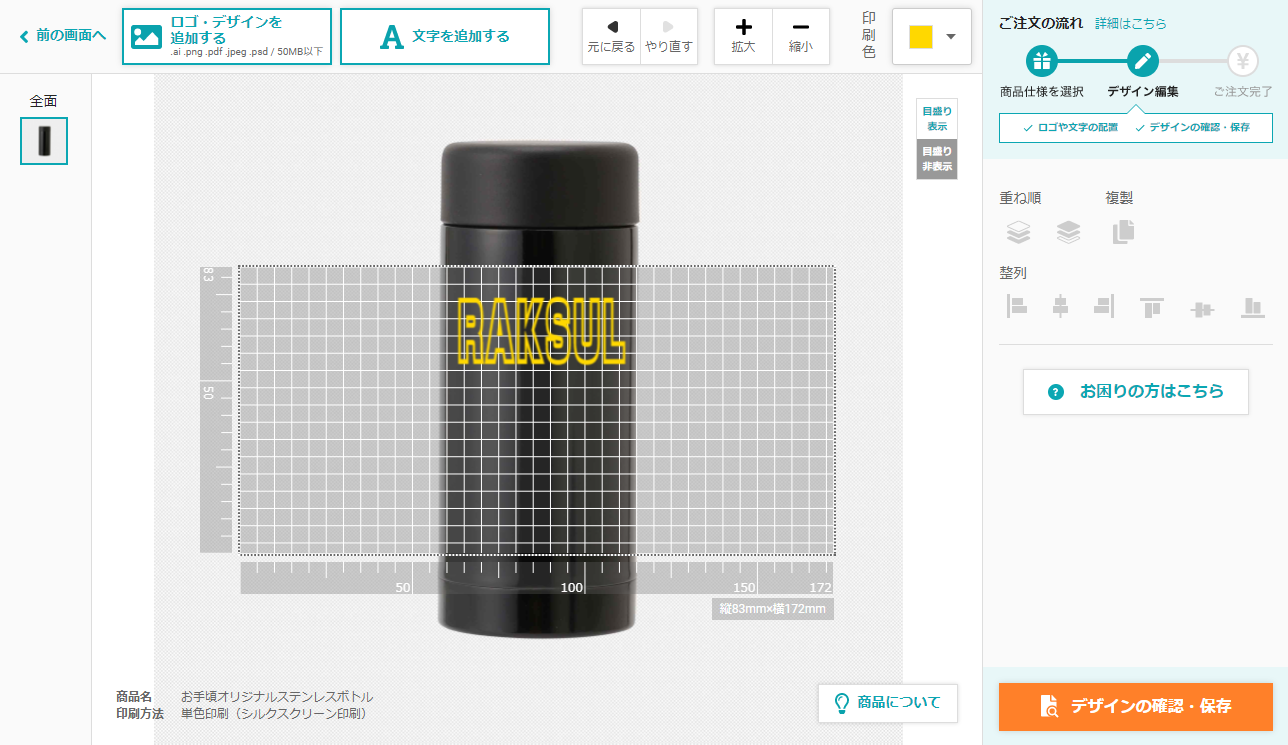Bring layer forward in 重ね順
This screenshot has height=745, width=1288.
pos(1018,232)
